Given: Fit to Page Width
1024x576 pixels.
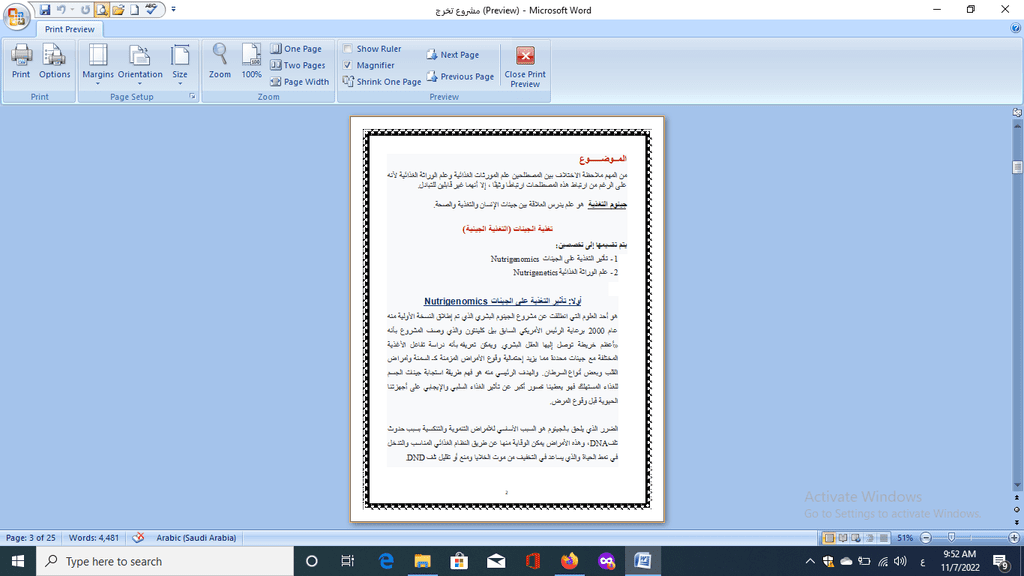Looking at the screenshot, I should [x=299, y=82].
